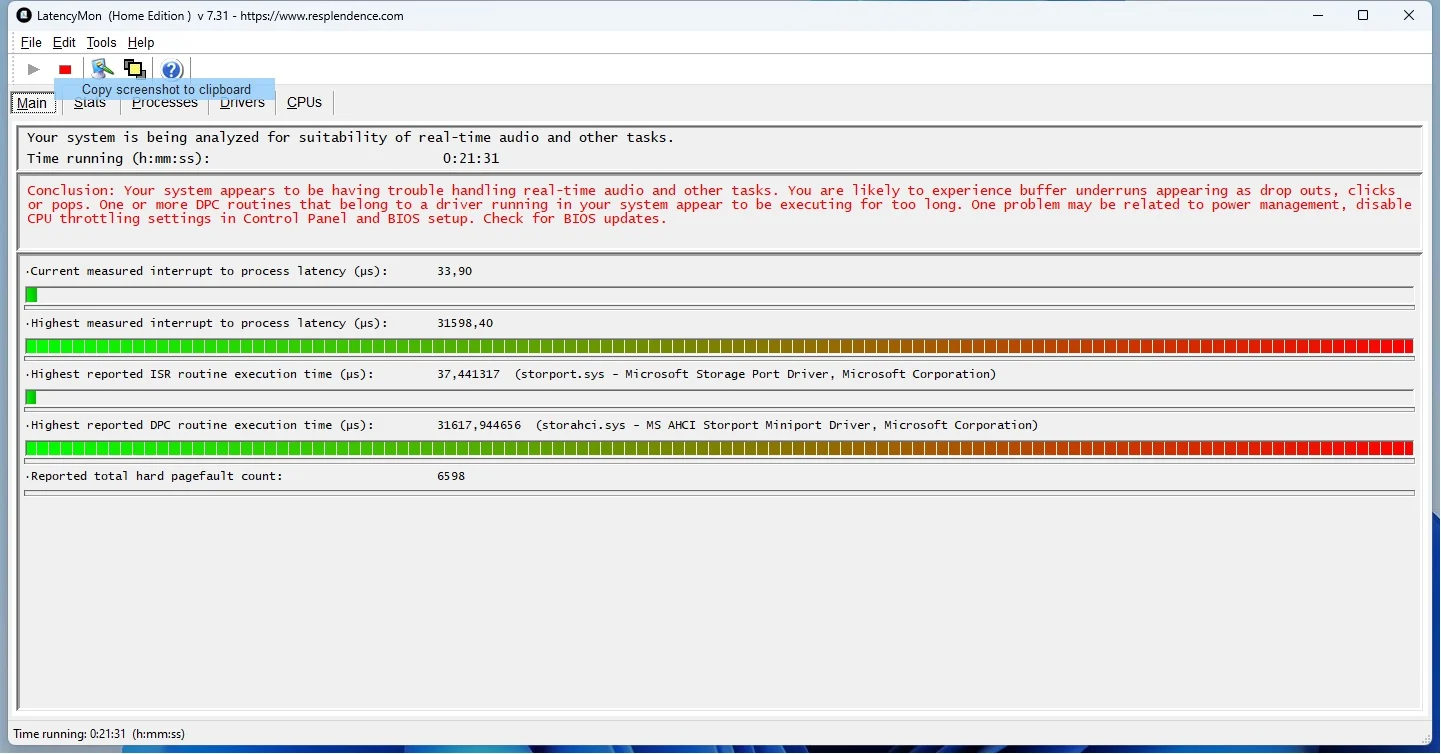Minimize the LatencyMon window
Screen dimensions: 1441x754
(x=1317, y=15)
